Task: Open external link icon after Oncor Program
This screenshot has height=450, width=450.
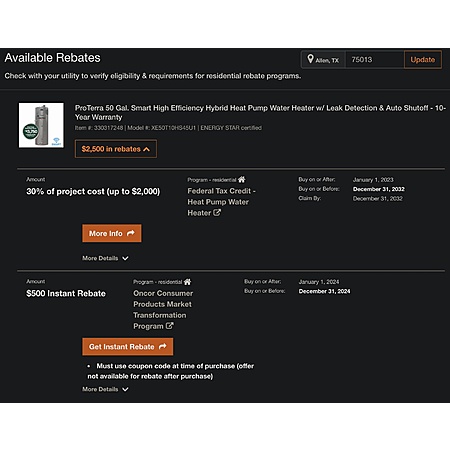Action: pos(170,326)
